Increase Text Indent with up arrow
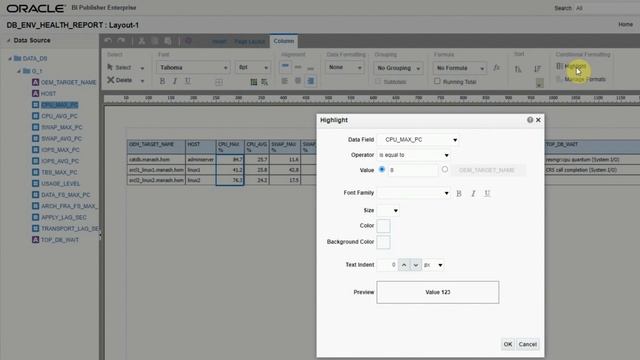The height and width of the screenshot is (360, 640). point(404,265)
